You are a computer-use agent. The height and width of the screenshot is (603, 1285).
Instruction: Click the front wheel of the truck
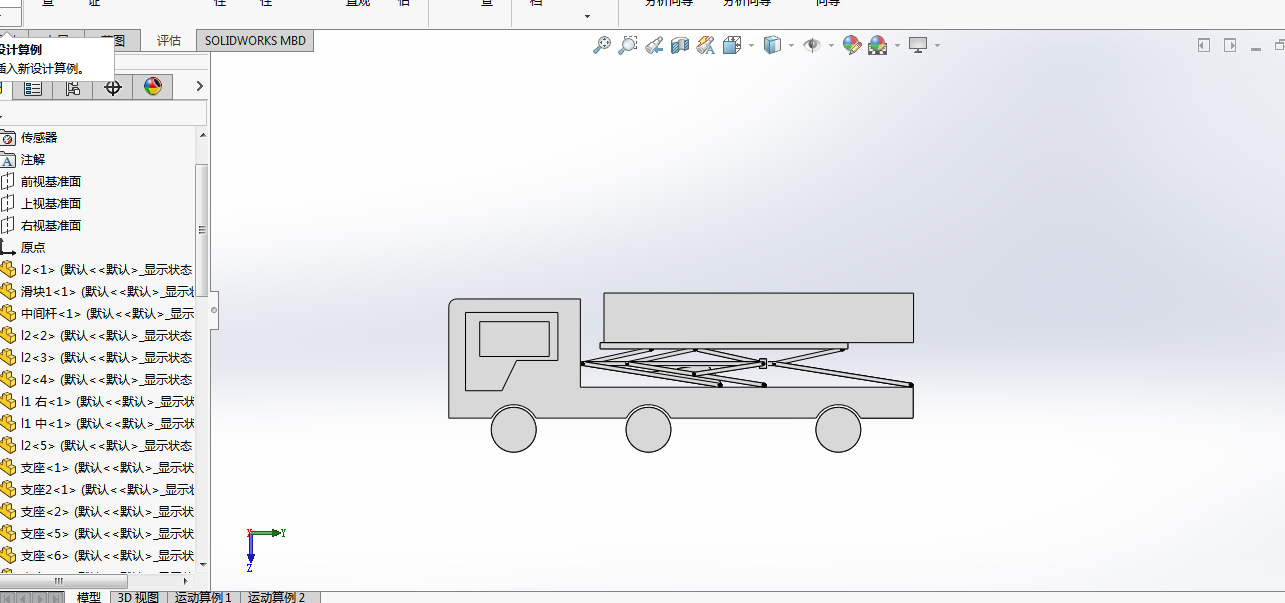pyautogui.click(x=514, y=429)
